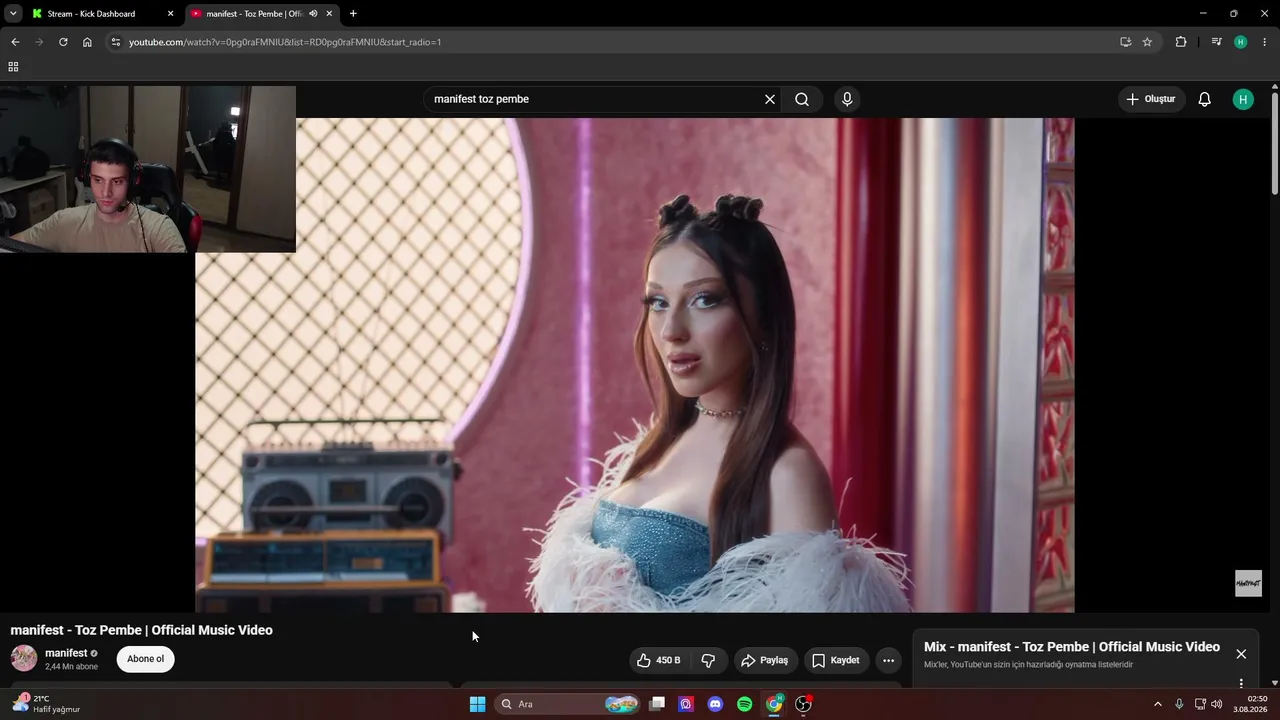Open the three-dot more actions menu

coord(888,660)
